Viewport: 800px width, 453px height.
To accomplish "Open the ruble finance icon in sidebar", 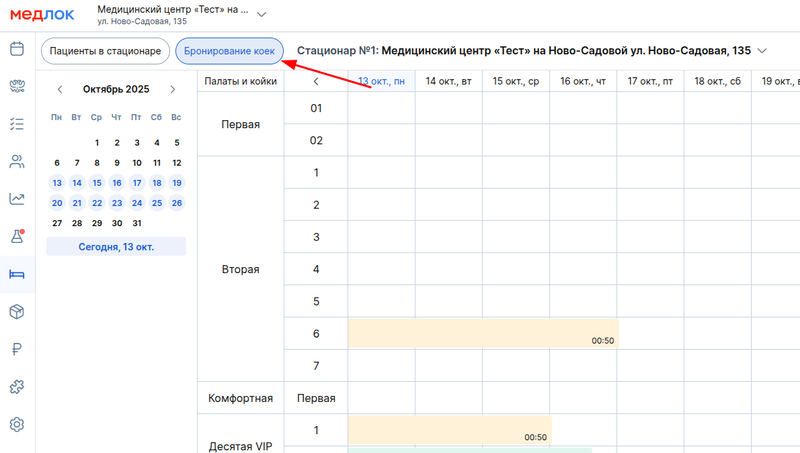I will (16, 349).
